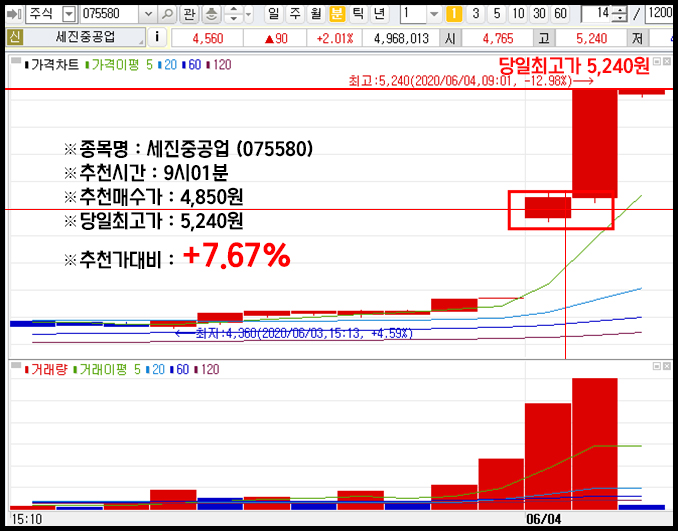Image resolution: width=678 pixels, height=531 pixels.
Task: Click the open price value 4,765
Action: coord(498,38)
